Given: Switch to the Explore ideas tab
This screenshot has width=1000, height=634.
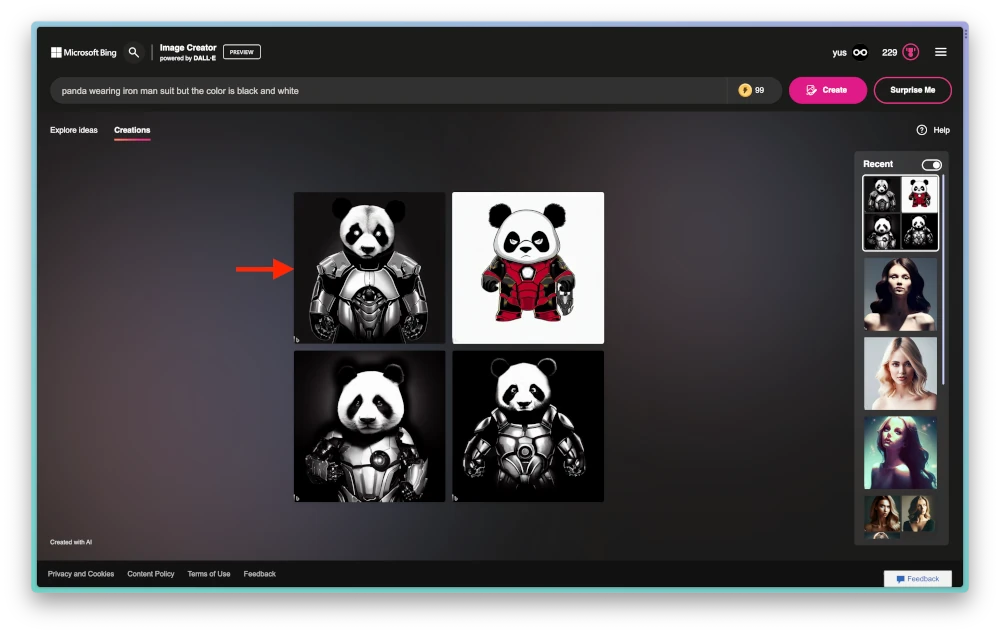Looking at the screenshot, I should [x=73, y=130].
